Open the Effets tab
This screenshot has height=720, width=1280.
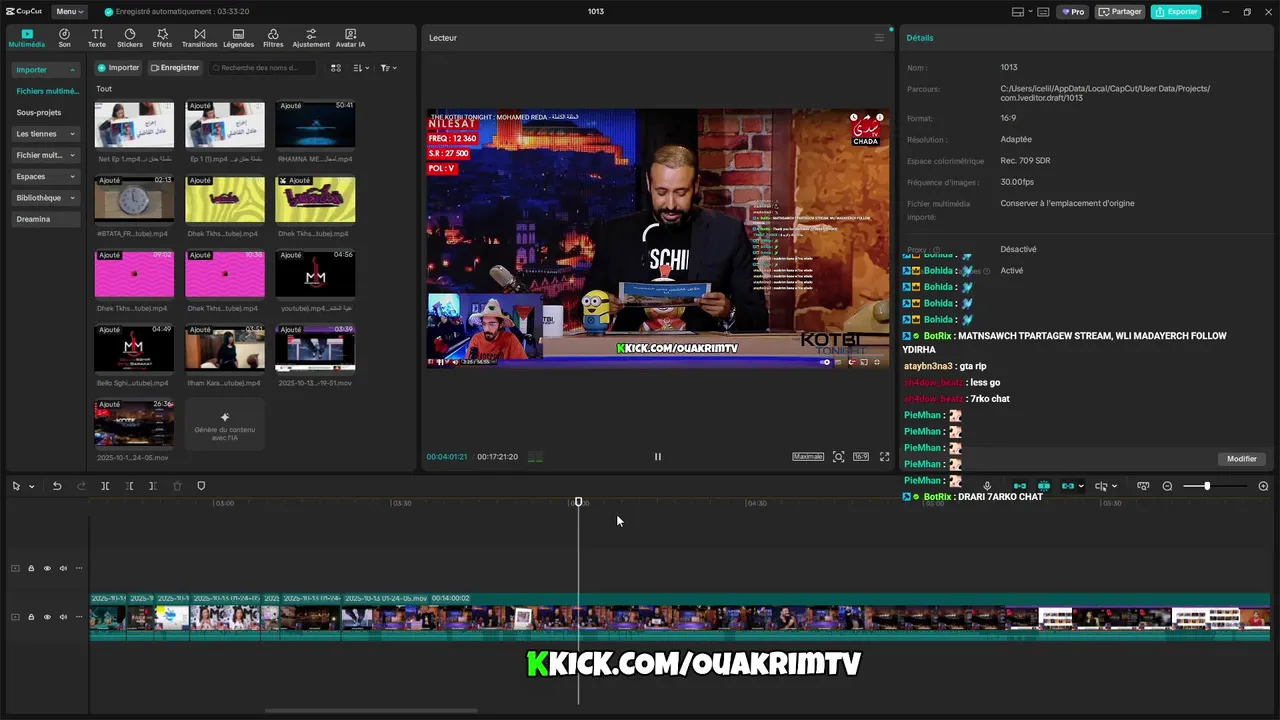[162, 38]
